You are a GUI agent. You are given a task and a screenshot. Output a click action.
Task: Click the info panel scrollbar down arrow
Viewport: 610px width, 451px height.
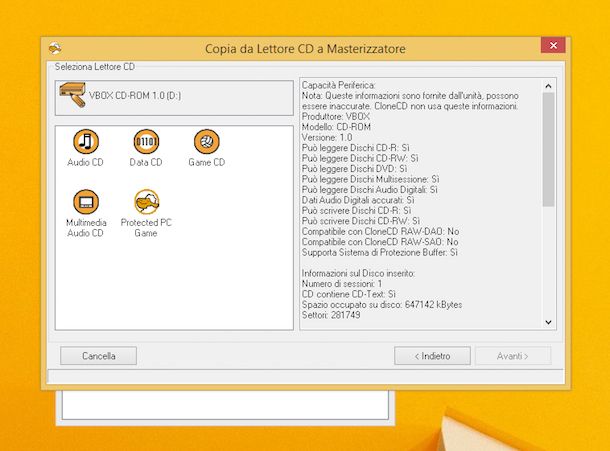click(549, 321)
